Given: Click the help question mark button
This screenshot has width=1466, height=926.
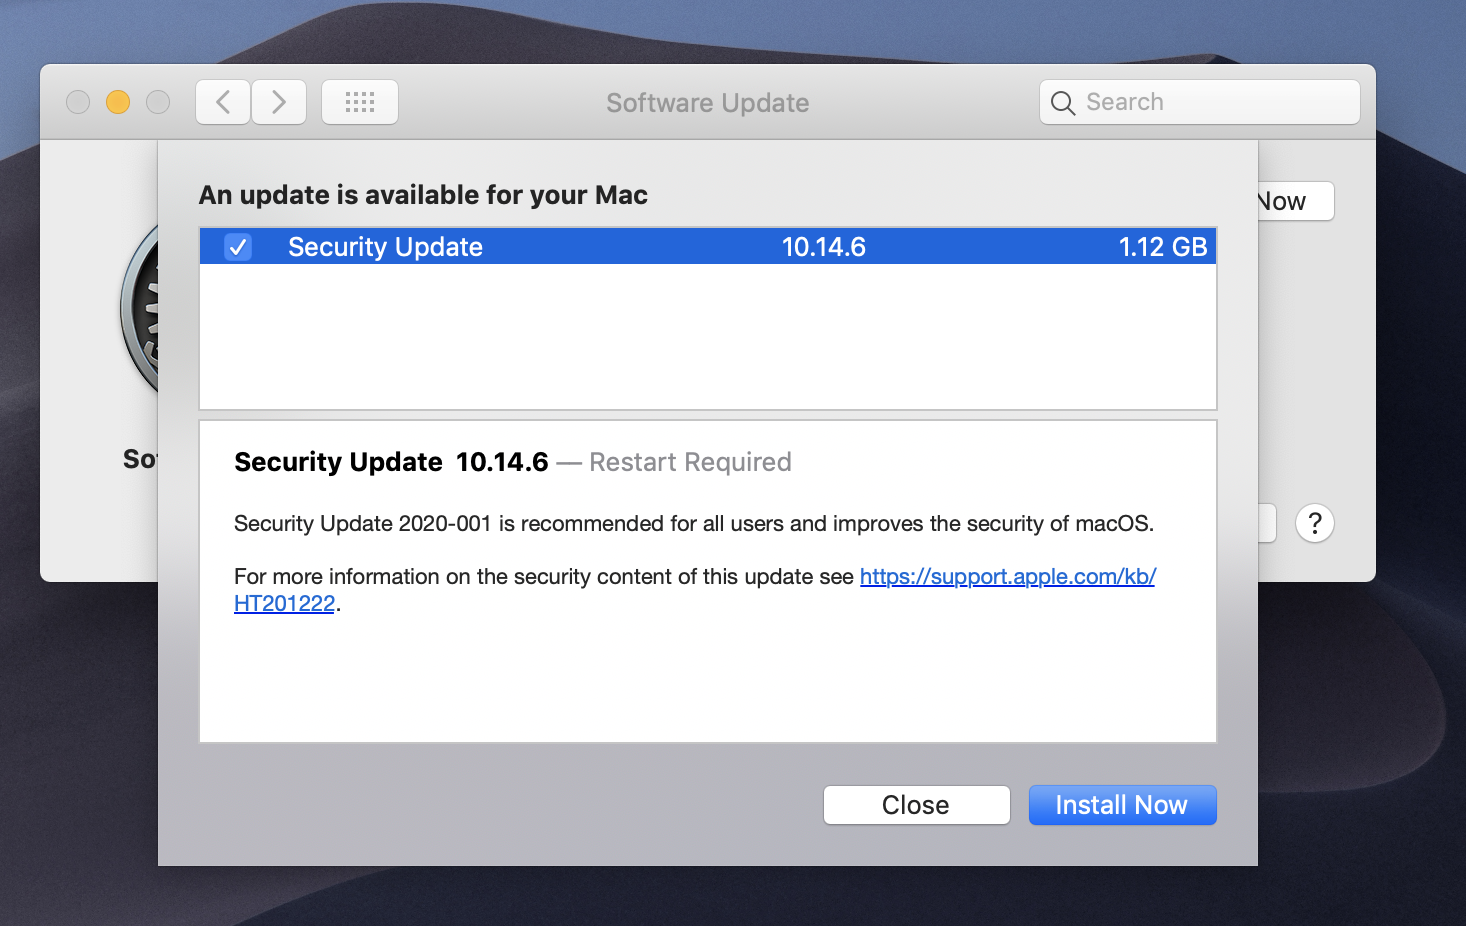Looking at the screenshot, I should (1315, 523).
